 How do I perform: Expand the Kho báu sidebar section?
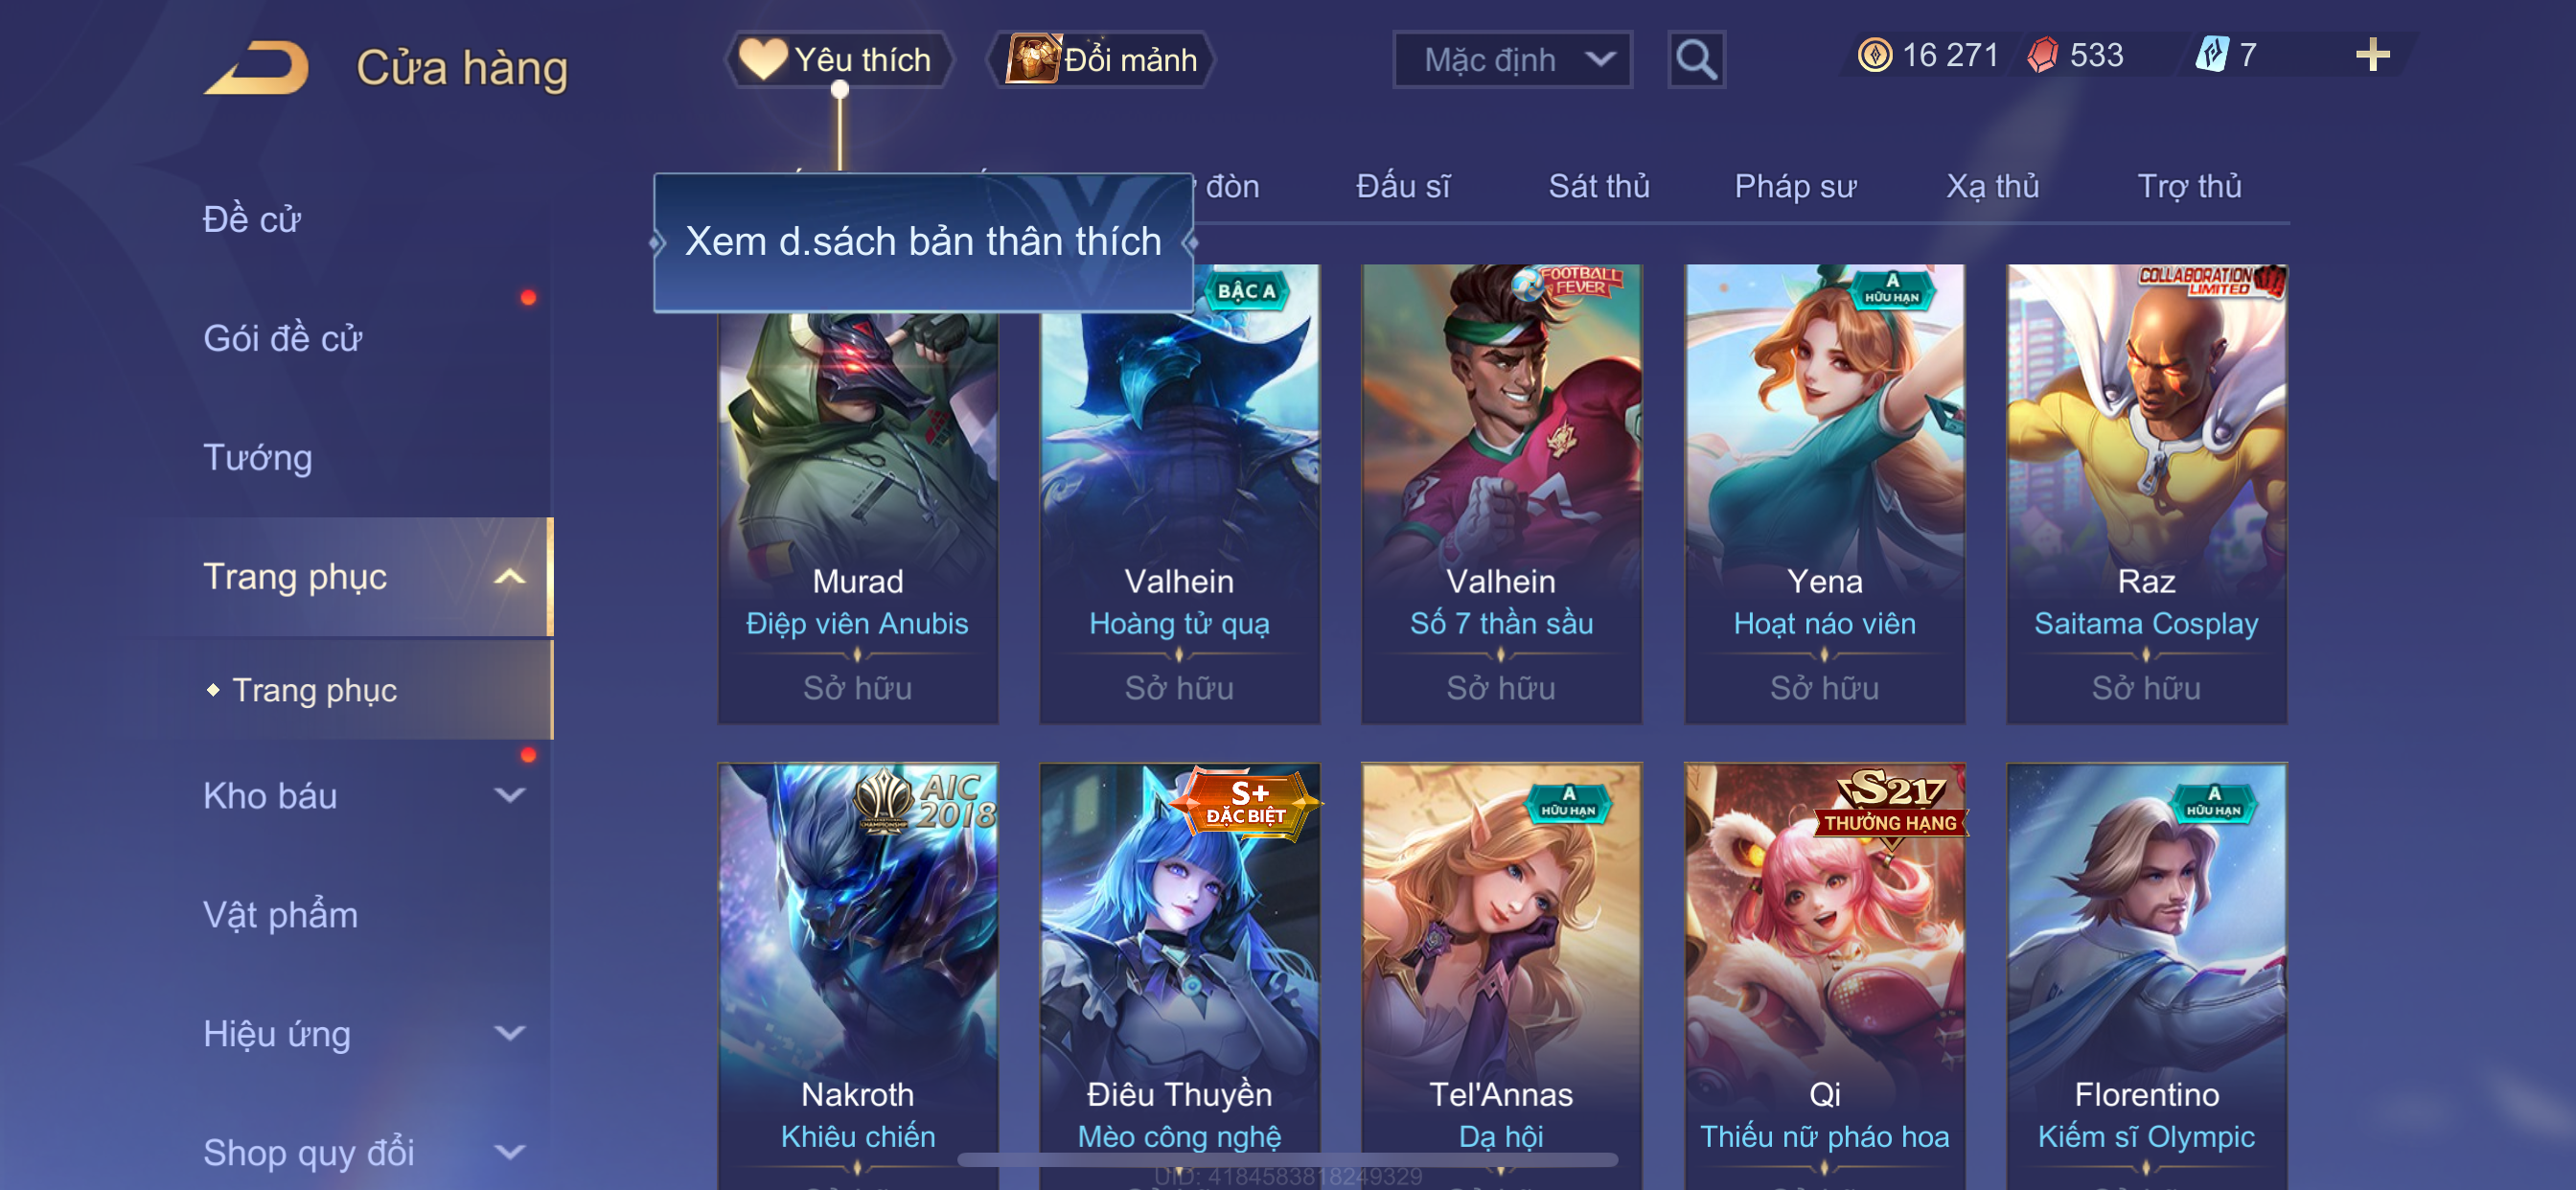pos(510,796)
